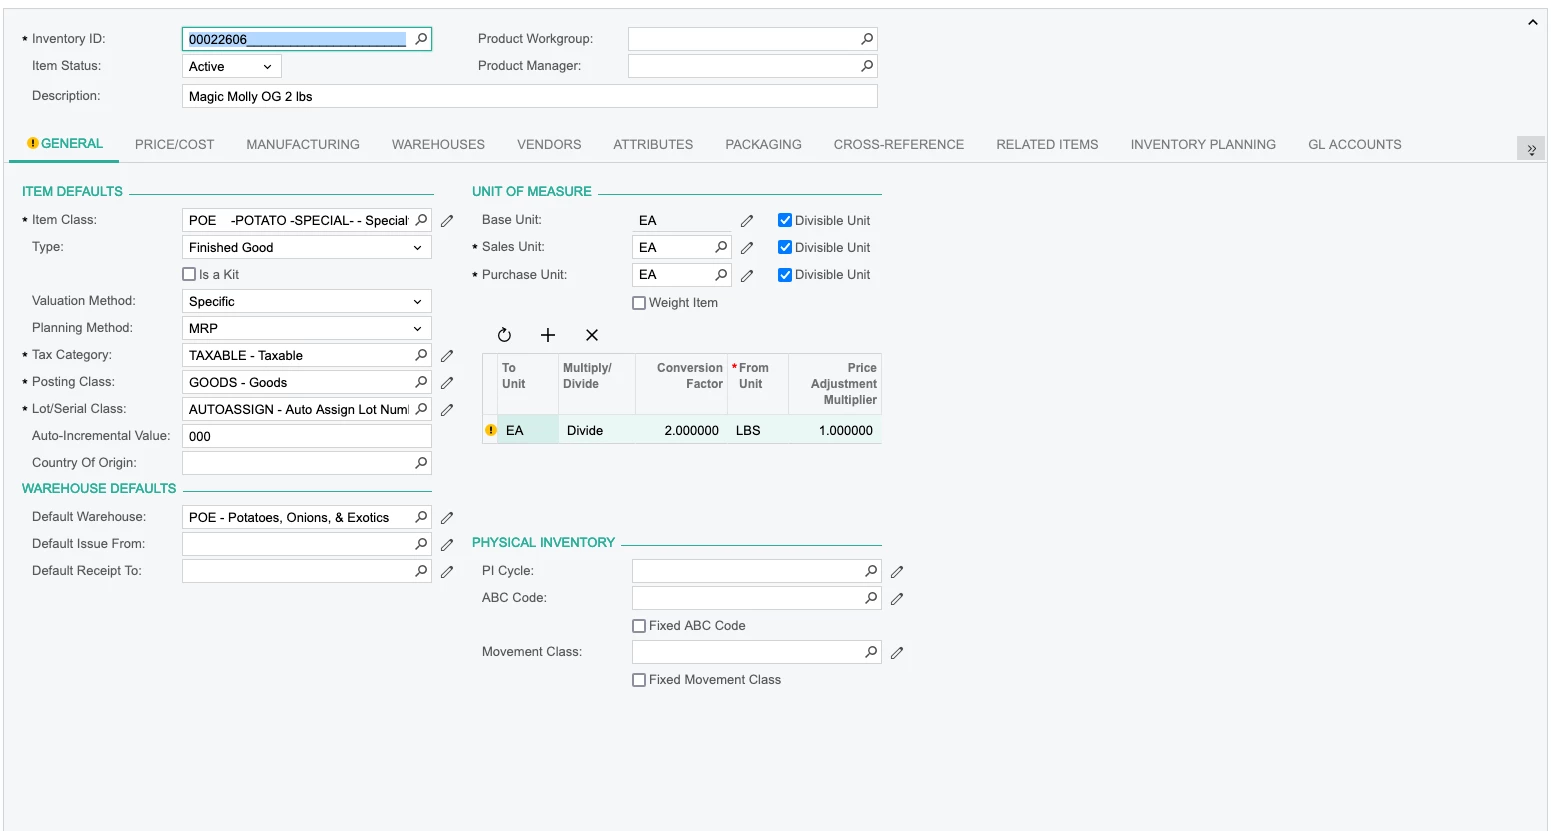The height and width of the screenshot is (831, 1551).
Task: Edit Default Warehouse with pencil icon
Action: pos(447,518)
